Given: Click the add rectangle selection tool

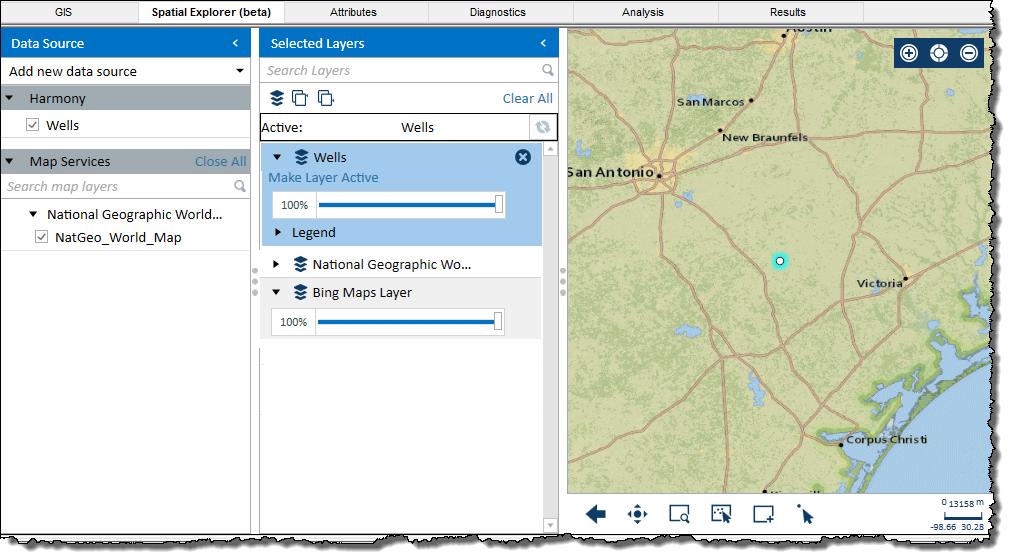Looking at the screenshot, I should pos(764,515).
